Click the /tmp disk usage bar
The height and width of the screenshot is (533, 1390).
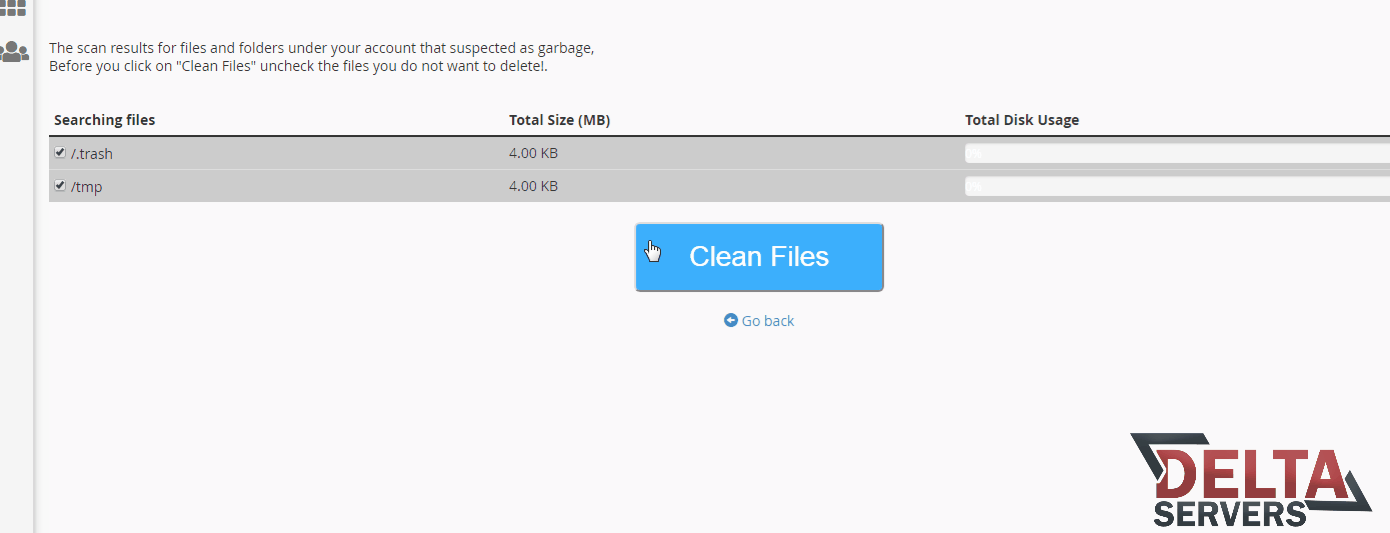click(x=1176, y=186)
